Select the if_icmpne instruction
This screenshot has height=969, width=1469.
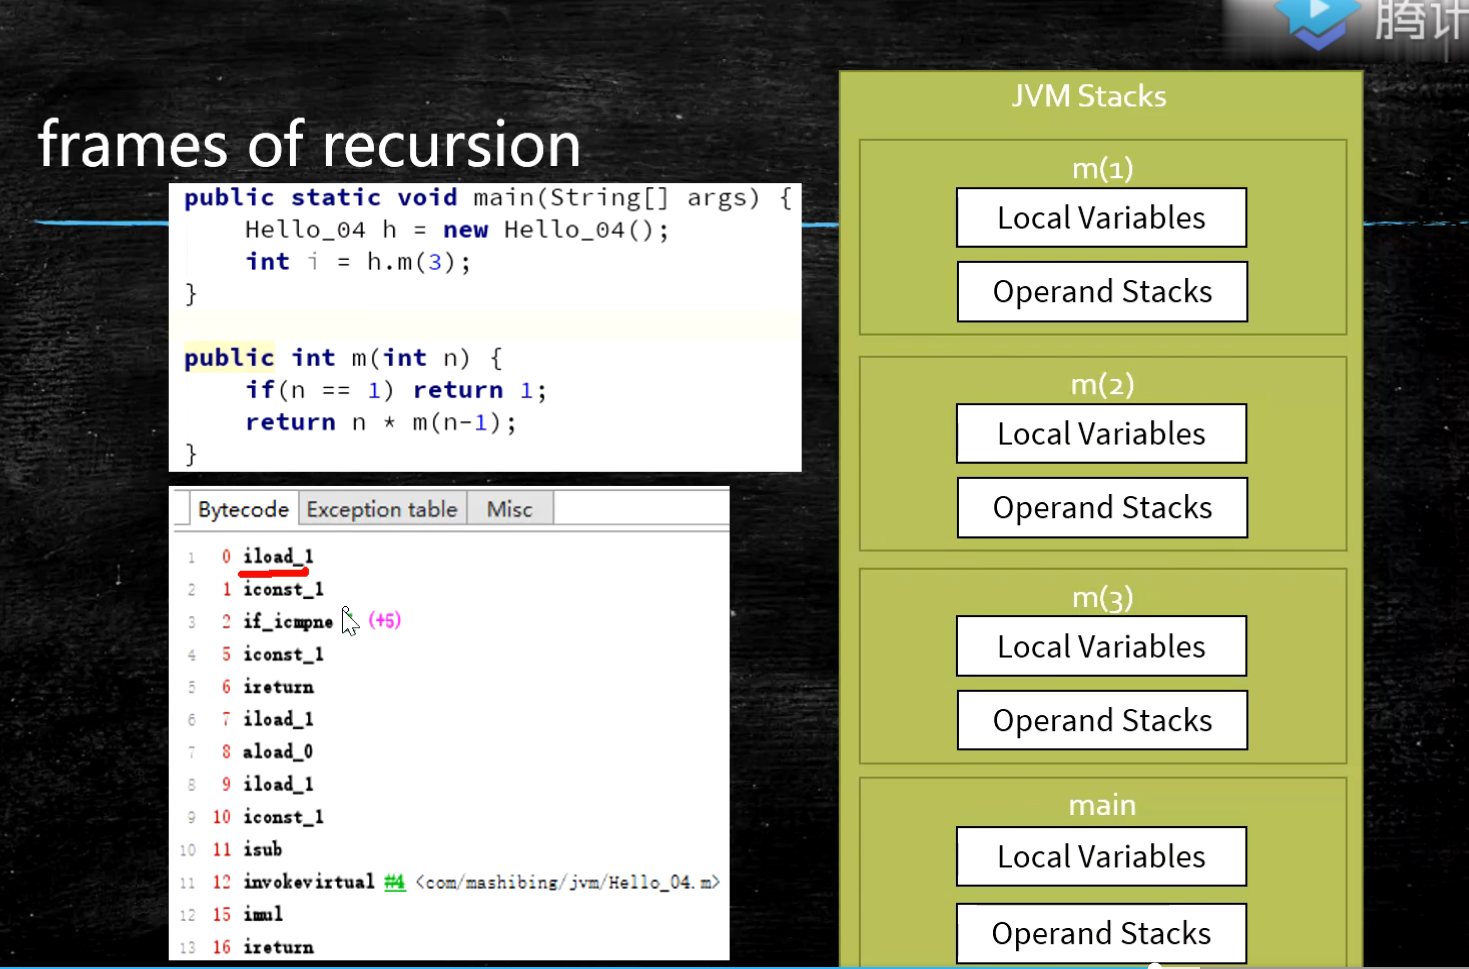pos(288,621)
